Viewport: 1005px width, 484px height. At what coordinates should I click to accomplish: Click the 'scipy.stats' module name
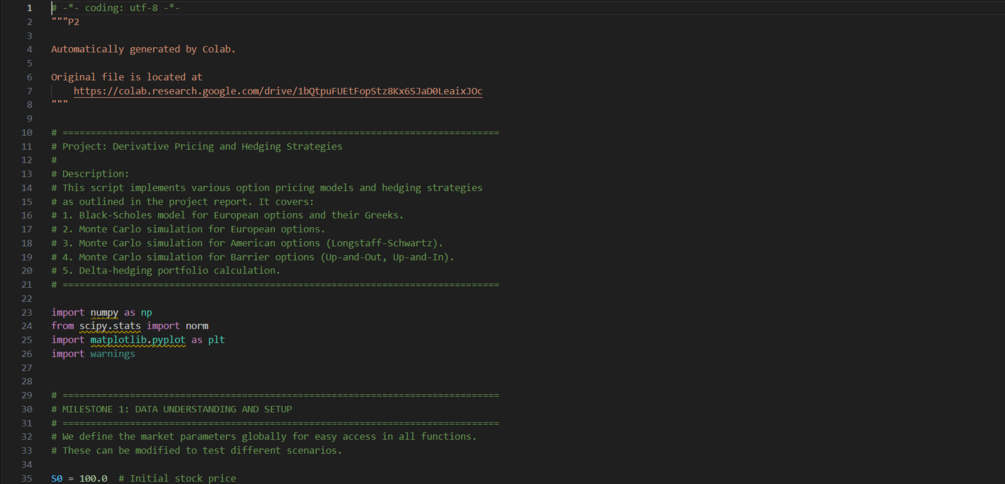[x=110, y=326]
